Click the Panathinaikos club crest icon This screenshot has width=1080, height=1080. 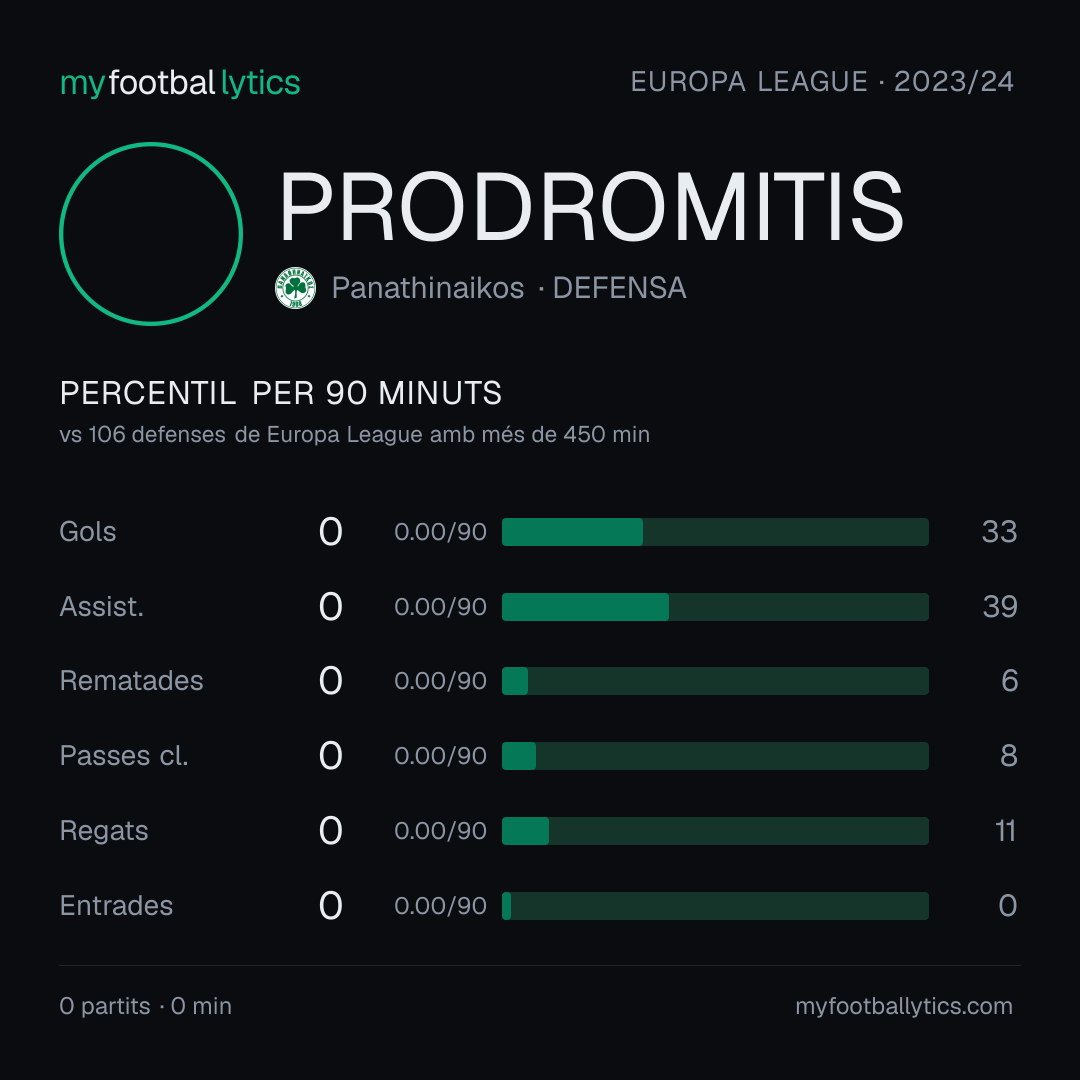pyautogui.click(x=295, y=288)
